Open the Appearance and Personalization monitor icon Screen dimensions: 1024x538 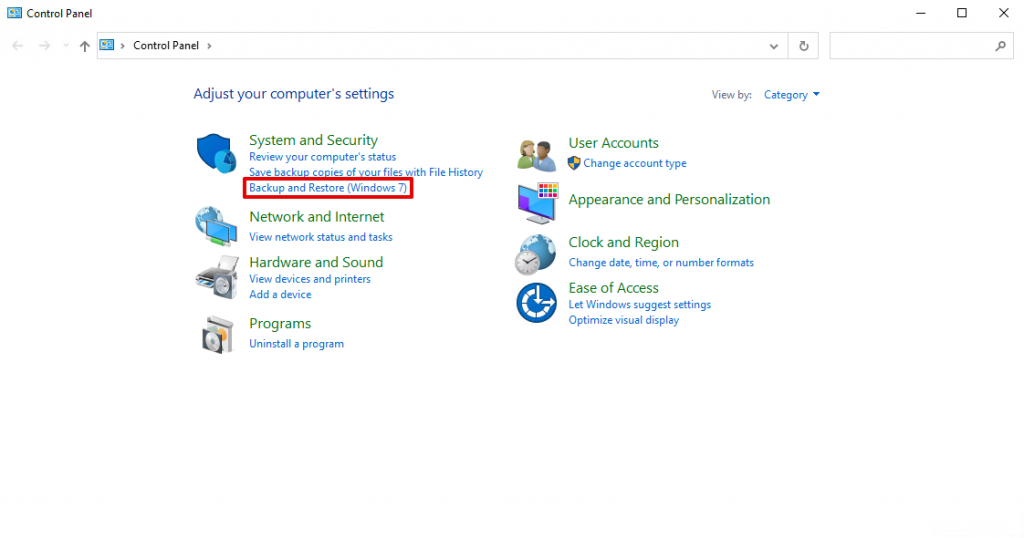(538, 203)
